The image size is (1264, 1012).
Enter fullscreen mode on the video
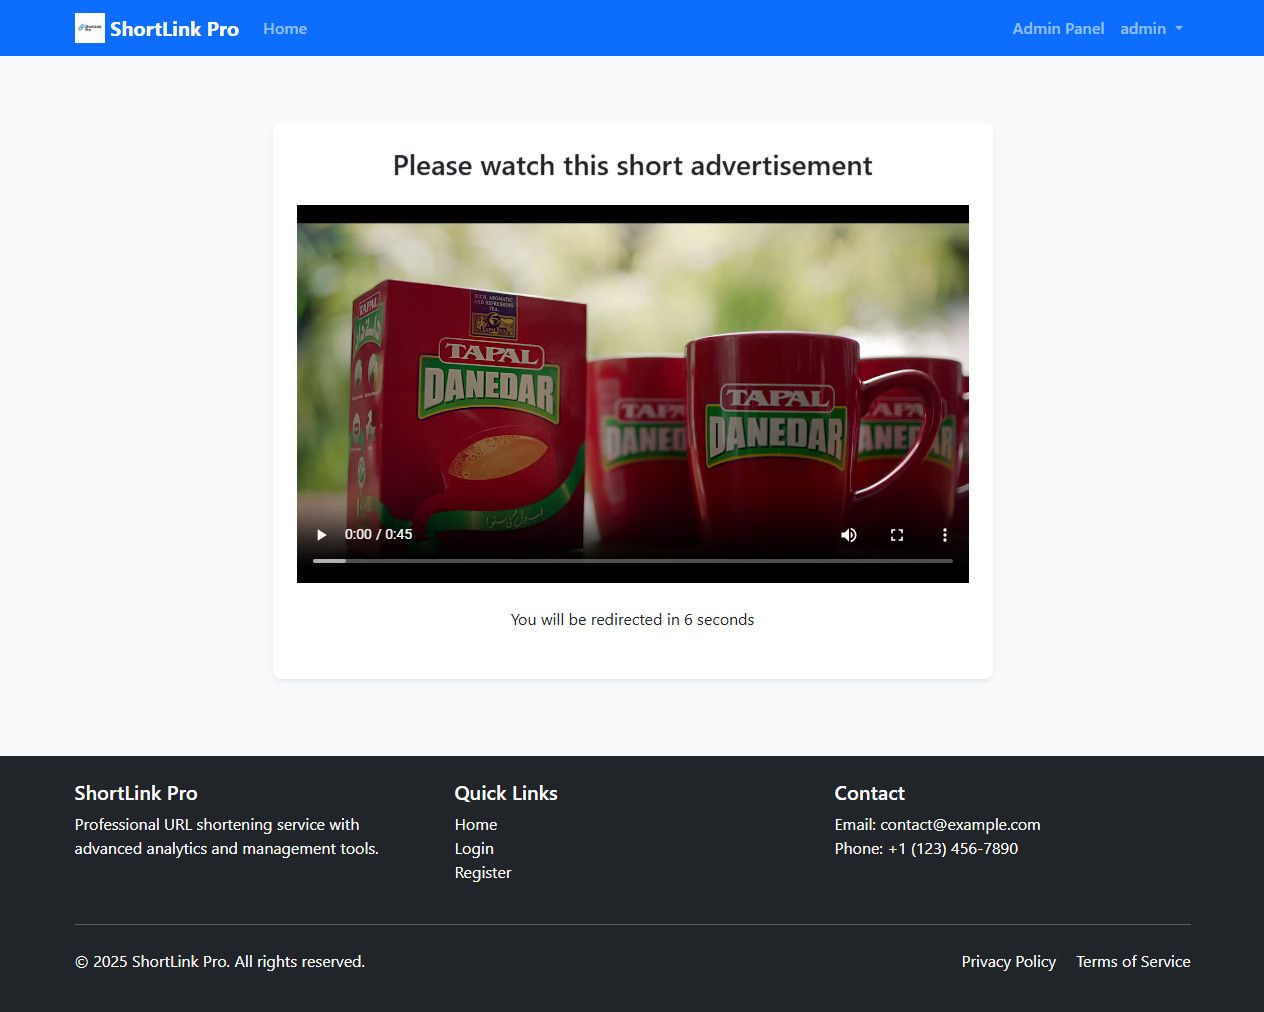pos(897,535)
